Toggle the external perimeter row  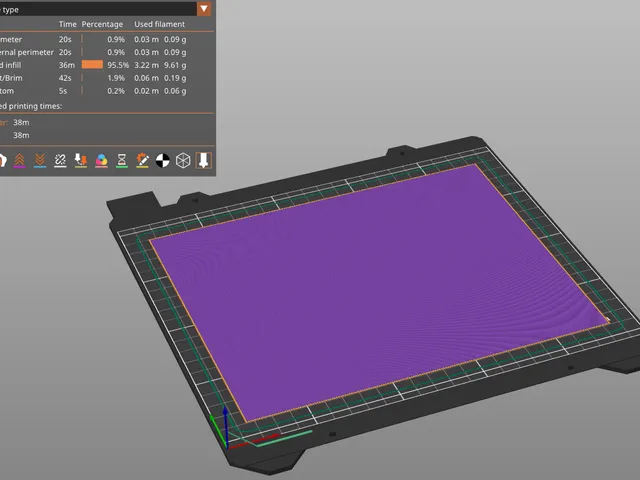click(x=107, y=52)
